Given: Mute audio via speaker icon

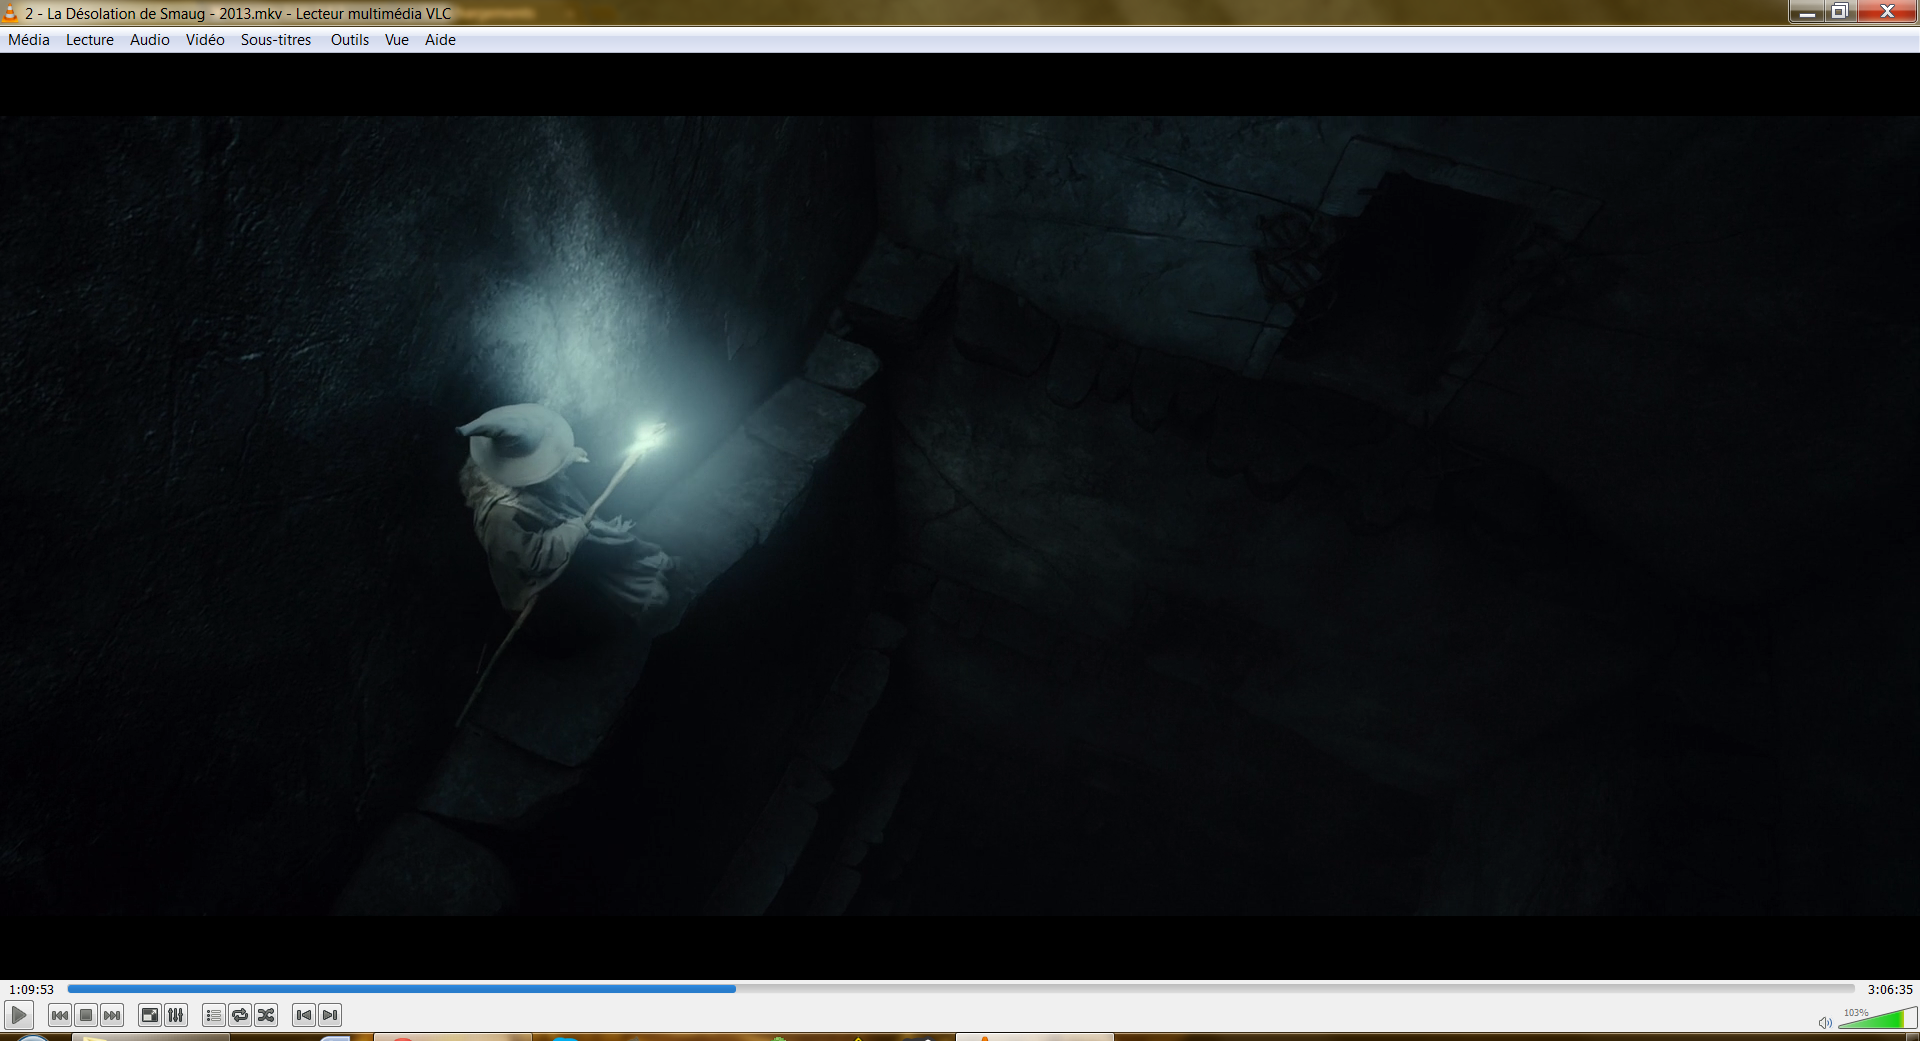Looking at the screenshot, I should point(1825,1022).
